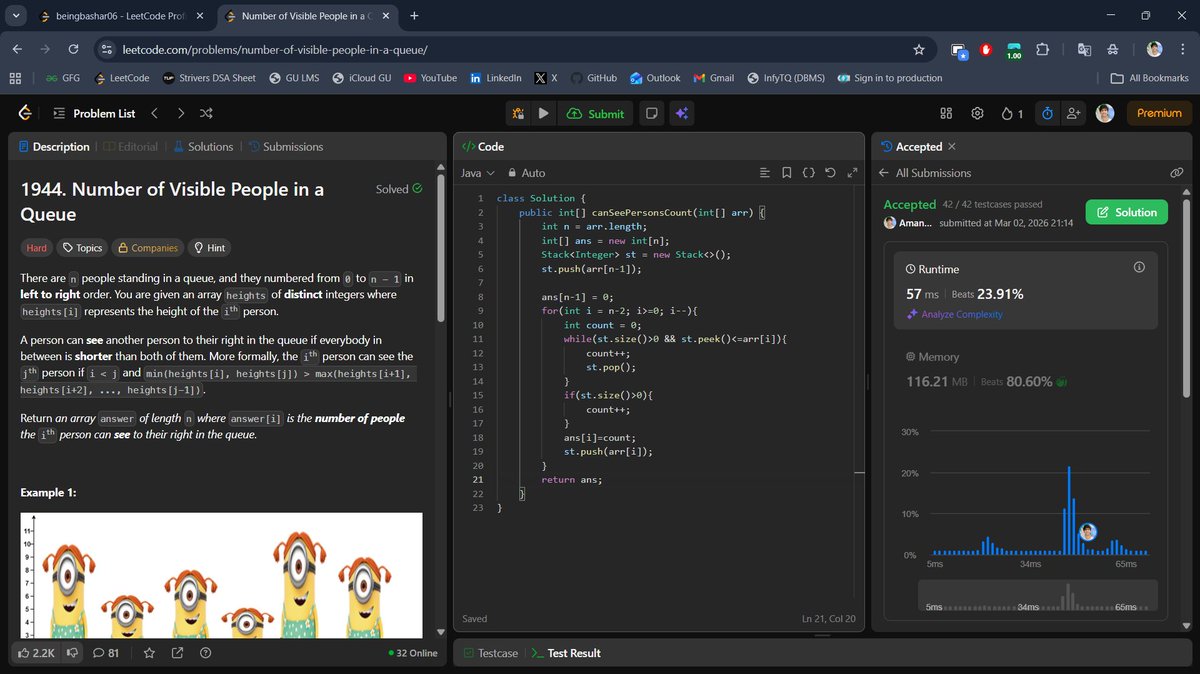Screen dimensions: 1200x674
Task: Like the problem thumbs up
Action: point(37,652)
